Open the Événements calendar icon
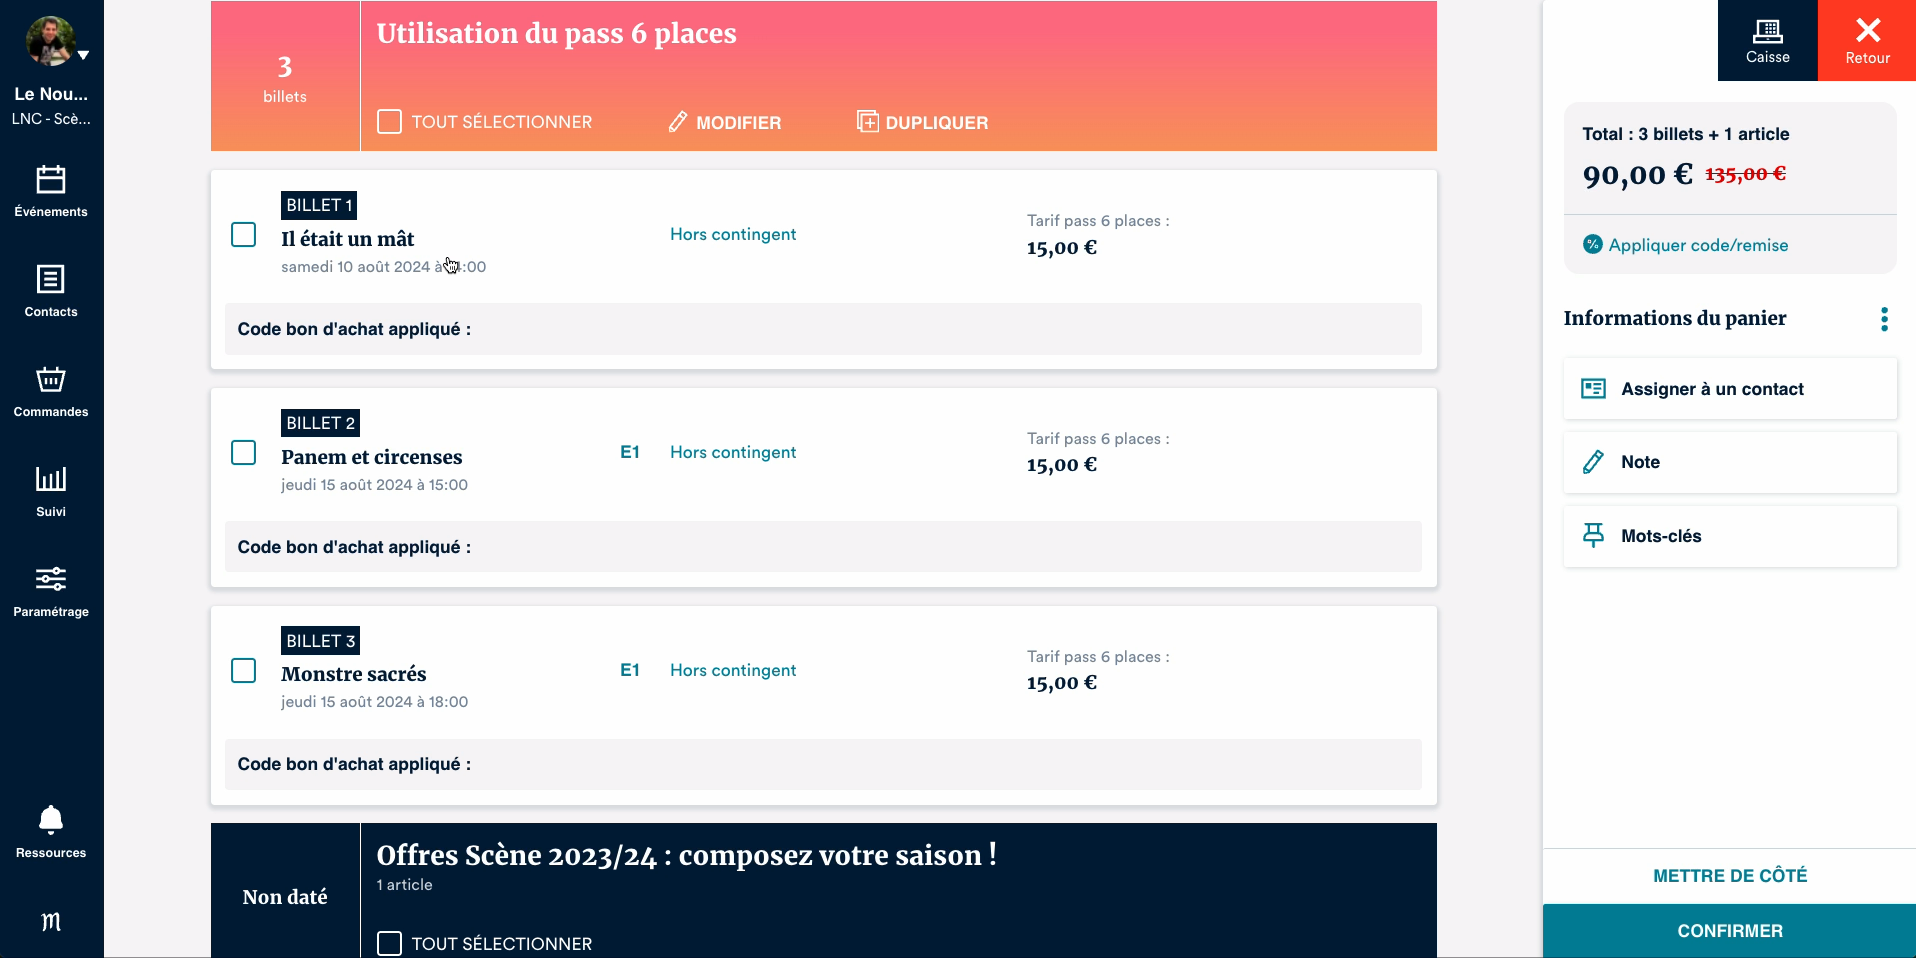Viewport: 1916px width, 958px height. pos(51,180)
